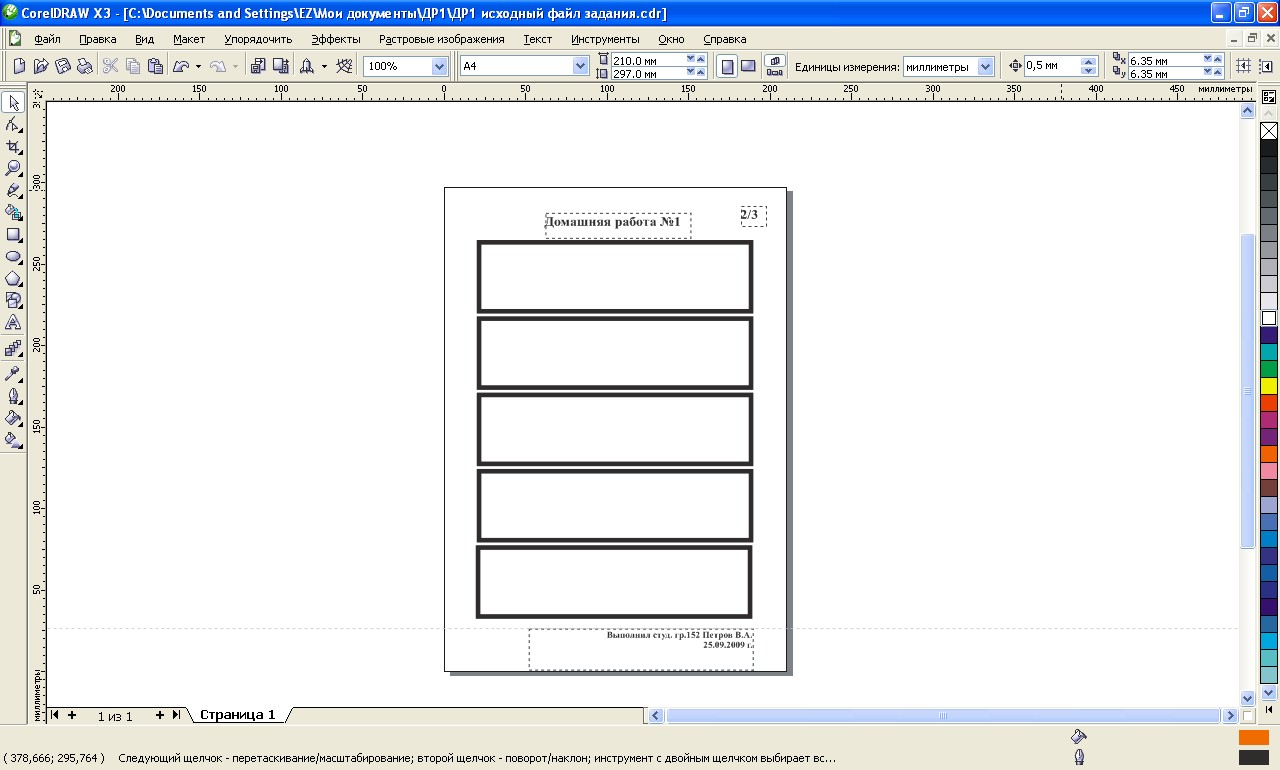The image size is (1280, 770).
Task: Select the Eyedropper tool
Action: click(x=14, y=373)
